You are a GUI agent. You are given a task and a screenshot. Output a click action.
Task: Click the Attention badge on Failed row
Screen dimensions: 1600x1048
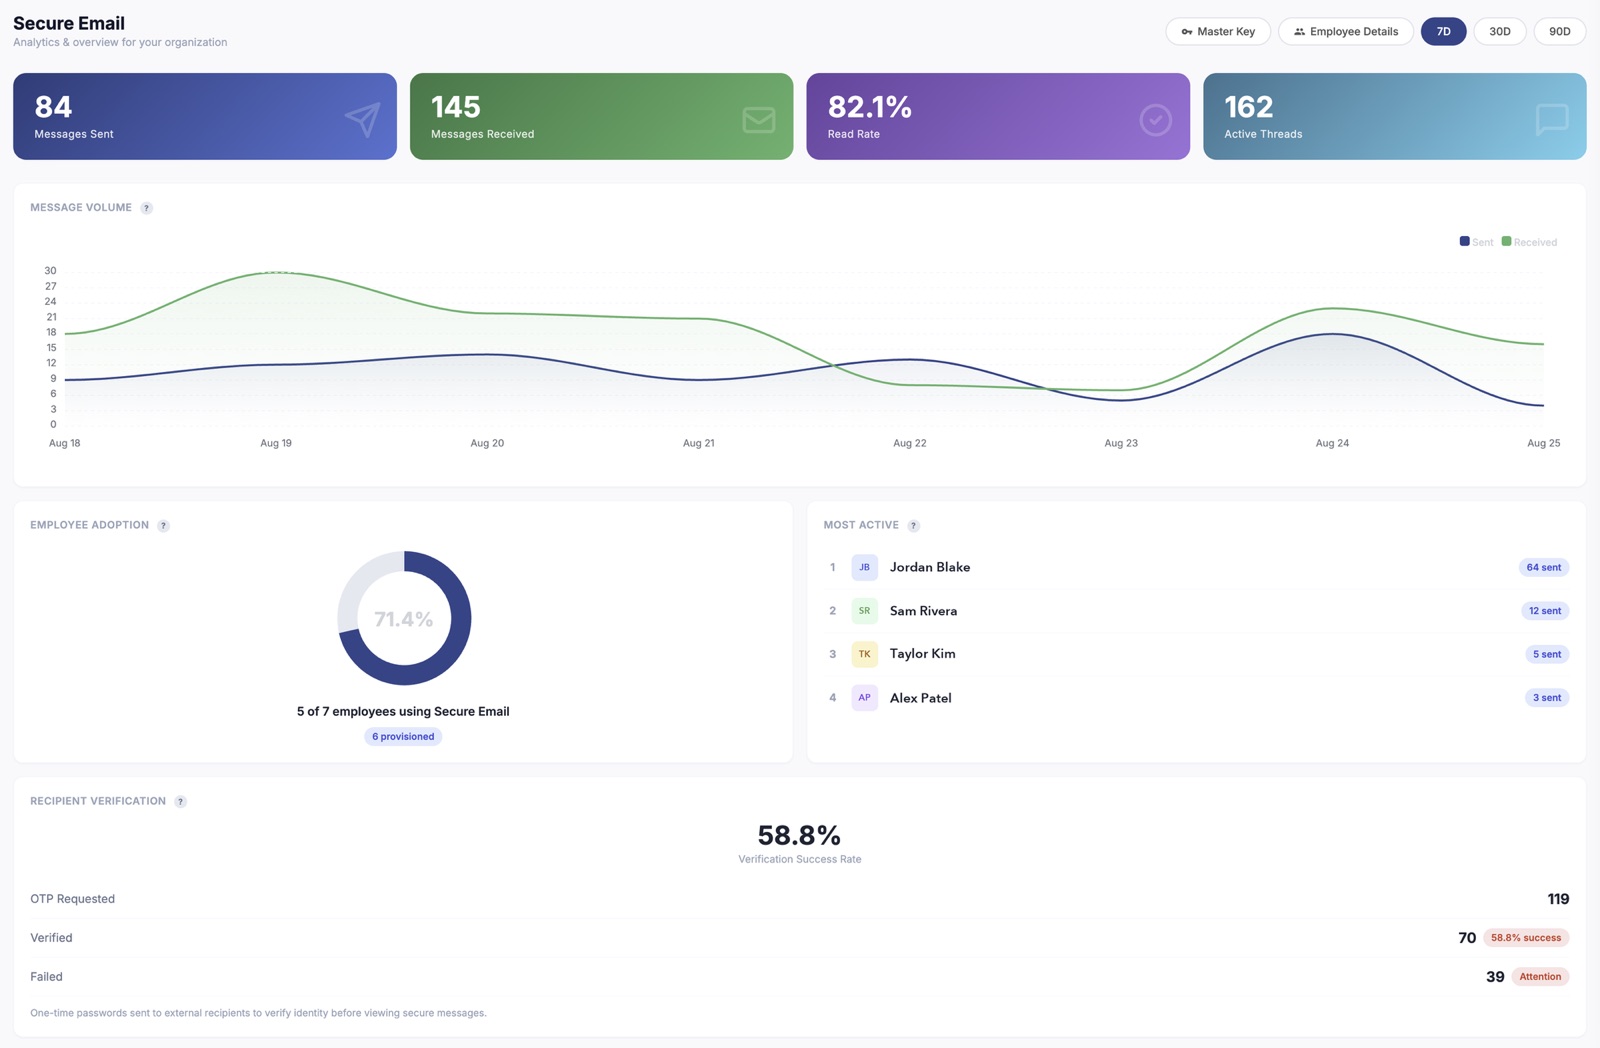tap(1540, 977)
